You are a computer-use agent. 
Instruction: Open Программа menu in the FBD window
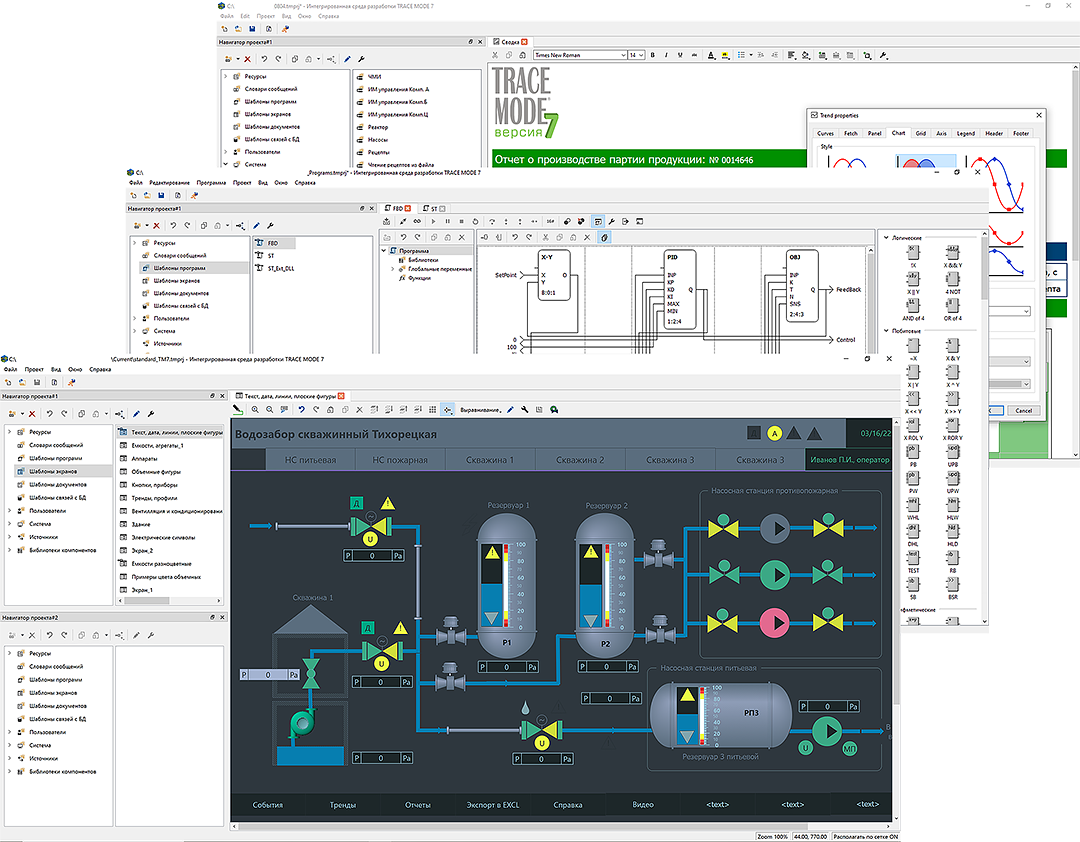211,183
